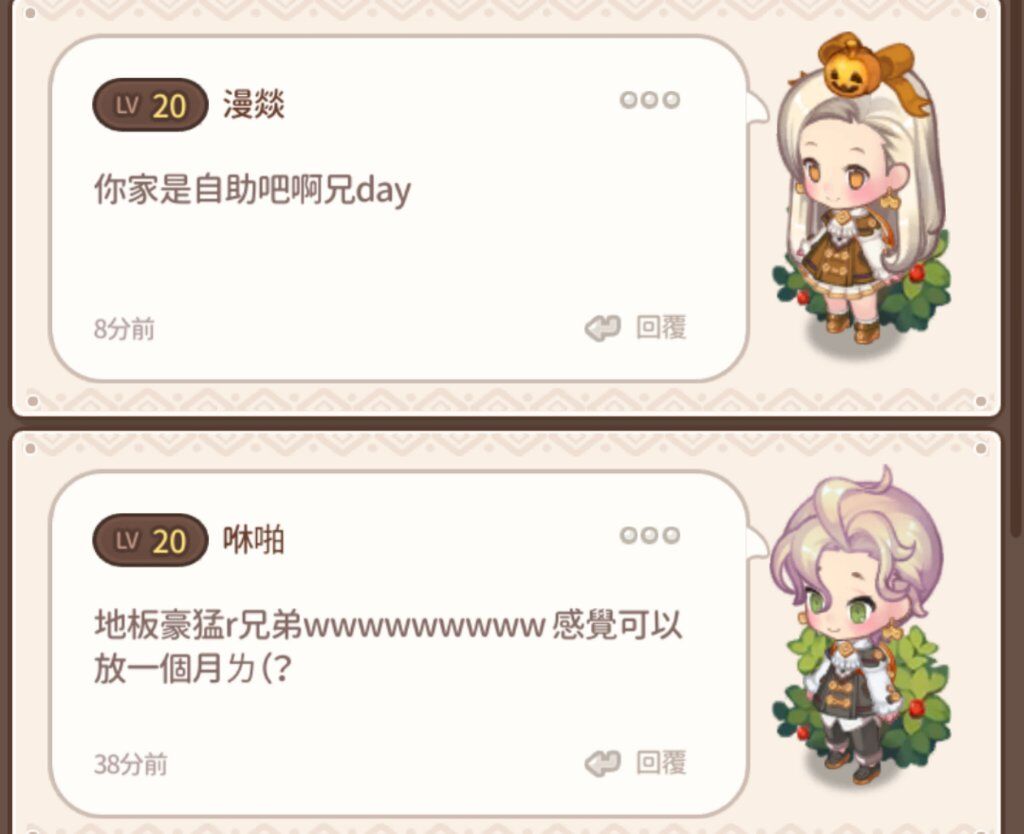Click the 8分前 timestamp
This screenshot has width=1024, height=834.
(124, 329)
